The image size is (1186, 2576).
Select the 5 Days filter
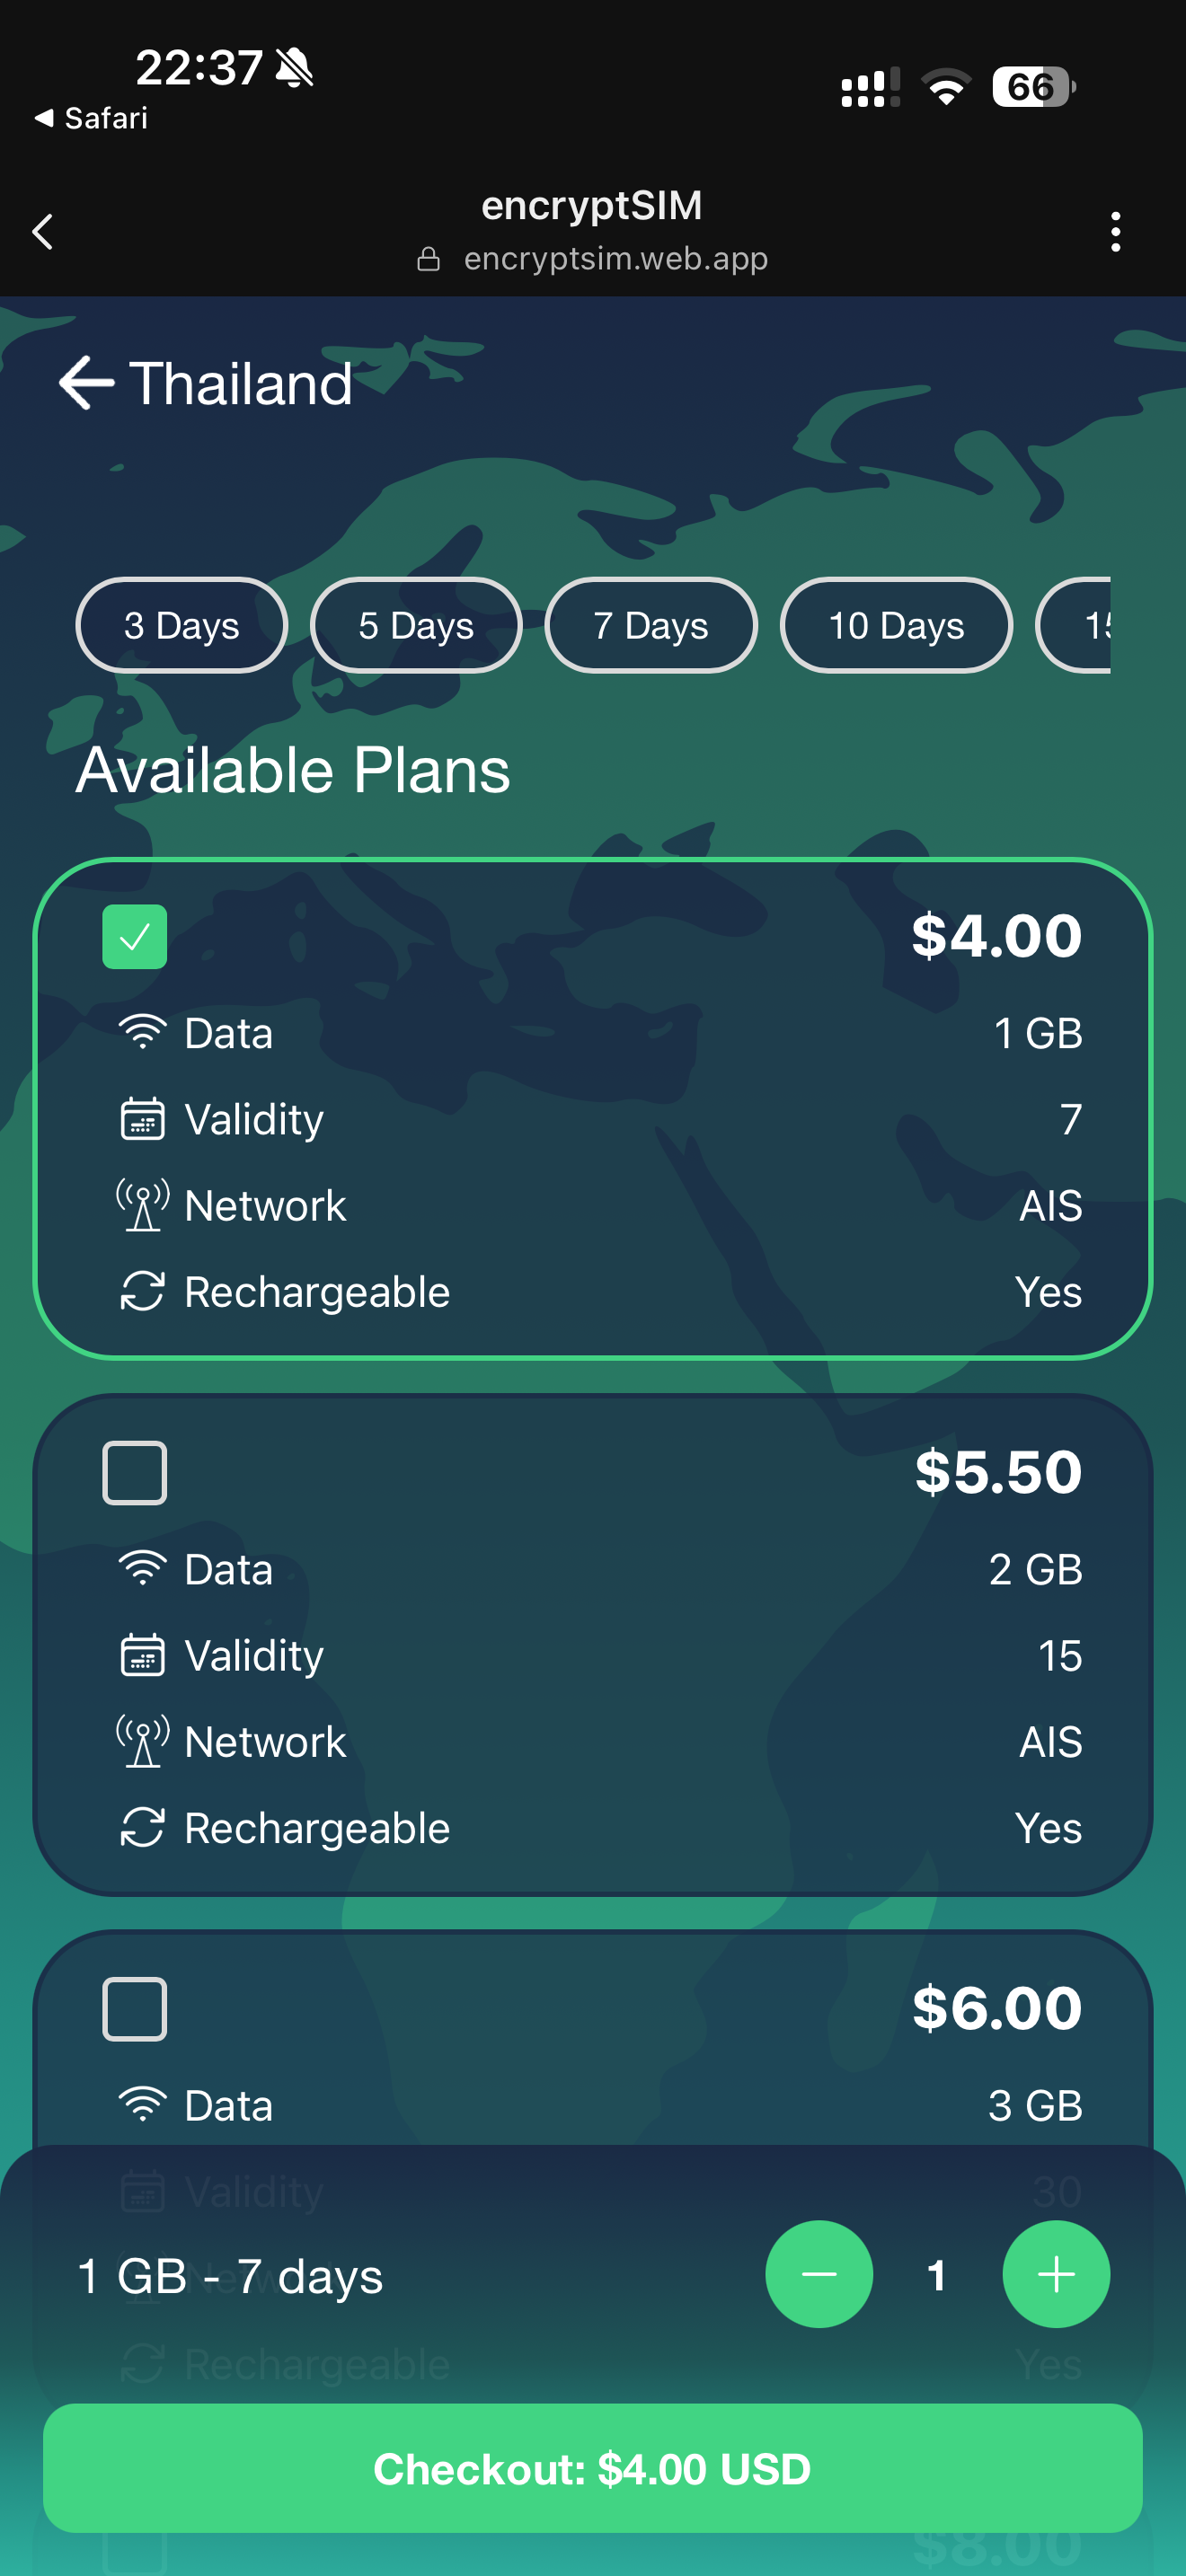click(416, 626)
